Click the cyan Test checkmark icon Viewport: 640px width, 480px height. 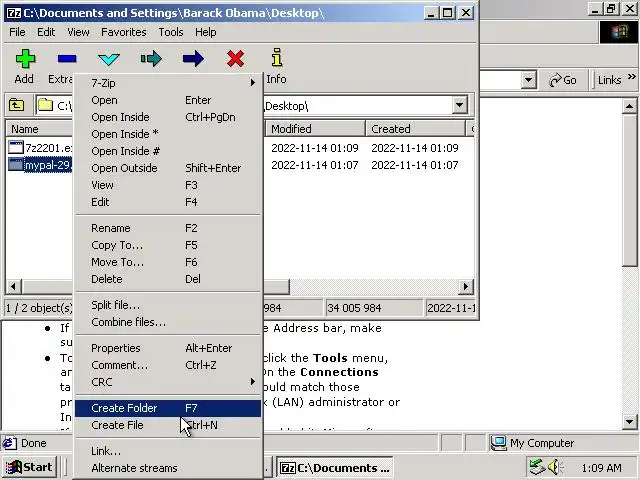(x=109, y=60)
